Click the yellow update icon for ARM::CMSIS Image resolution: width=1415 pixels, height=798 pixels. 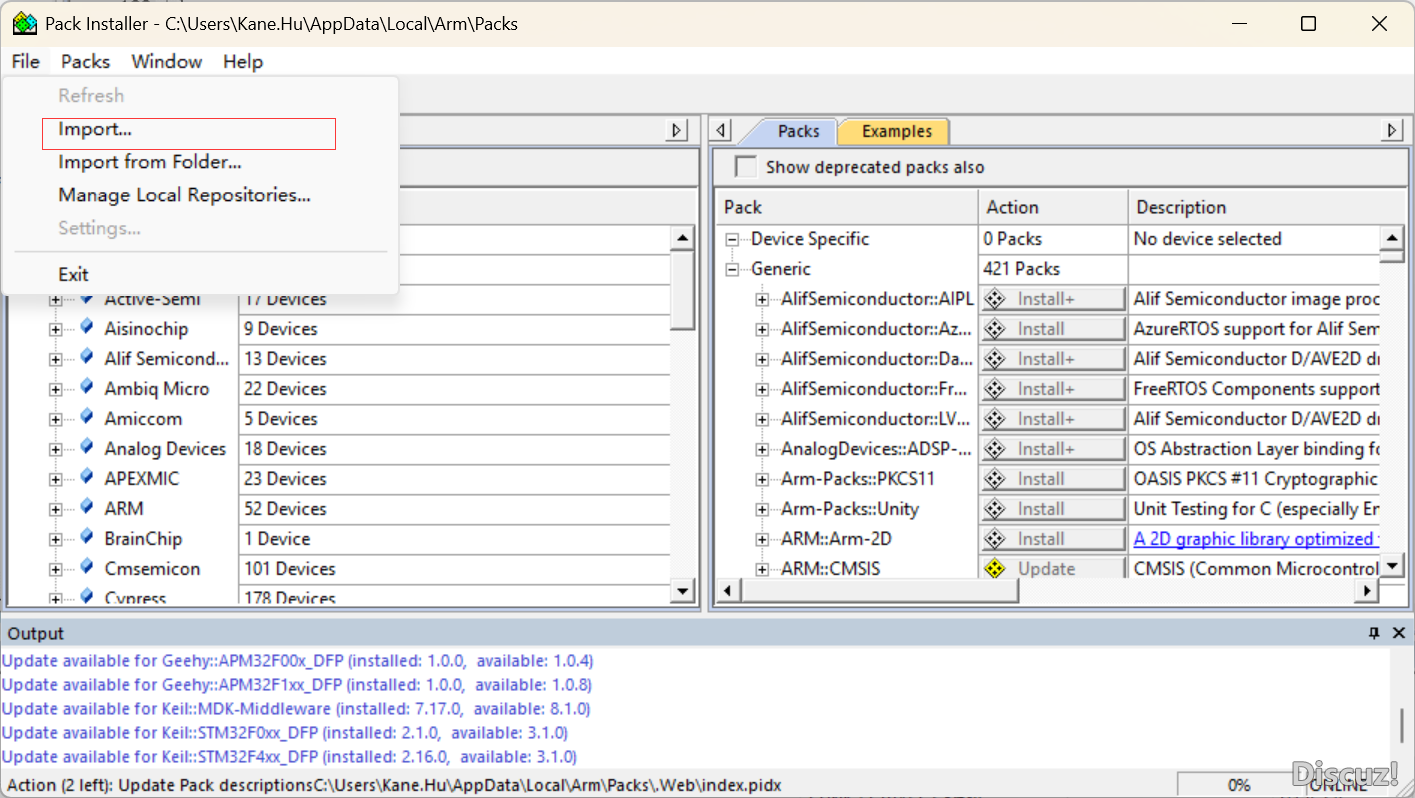(x=994, y=569)
